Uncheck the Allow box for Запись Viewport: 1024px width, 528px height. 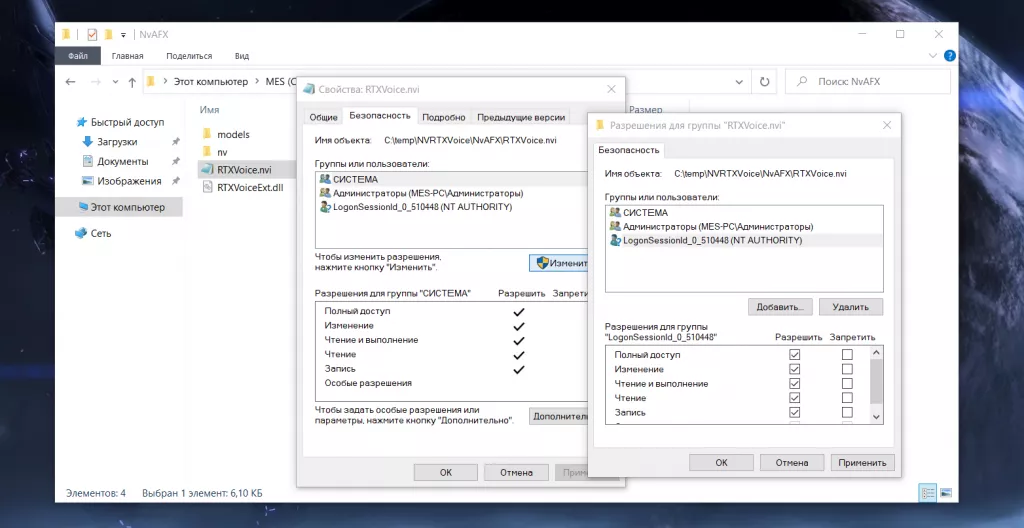pyautogui.click(x=795, y=412)
